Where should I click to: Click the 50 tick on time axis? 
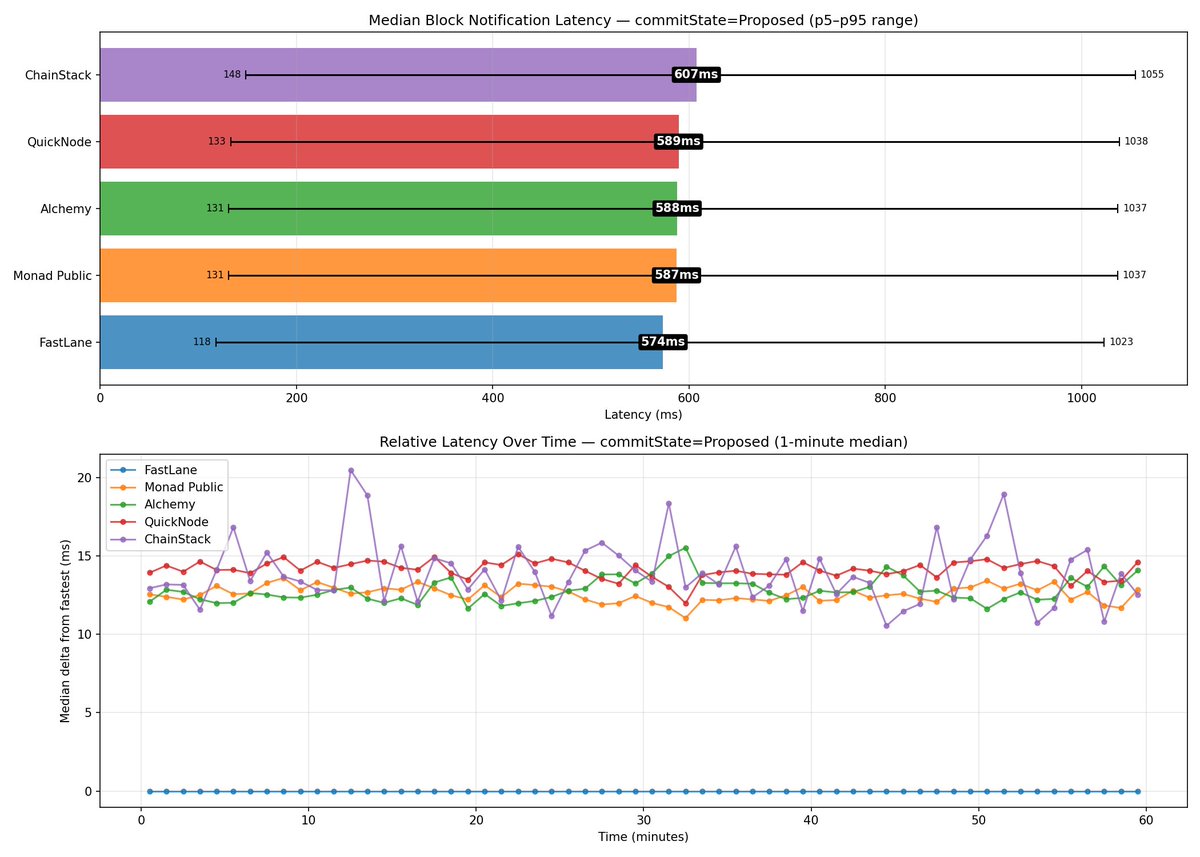pos(978,819)
